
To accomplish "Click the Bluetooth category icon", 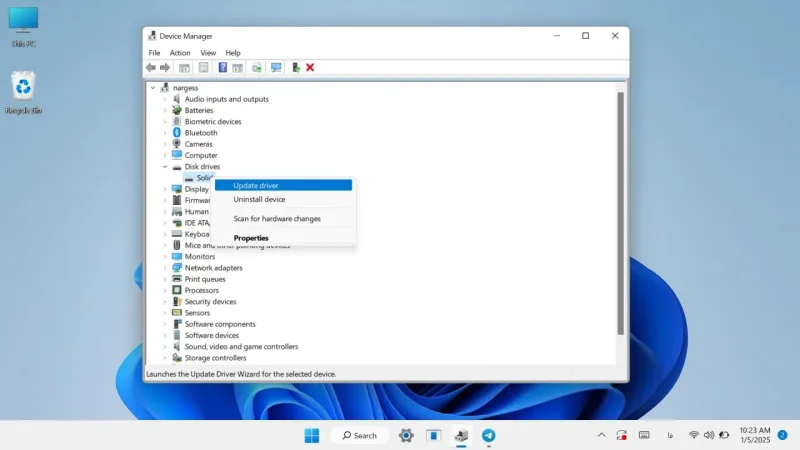I will click(x=177, y=133).
